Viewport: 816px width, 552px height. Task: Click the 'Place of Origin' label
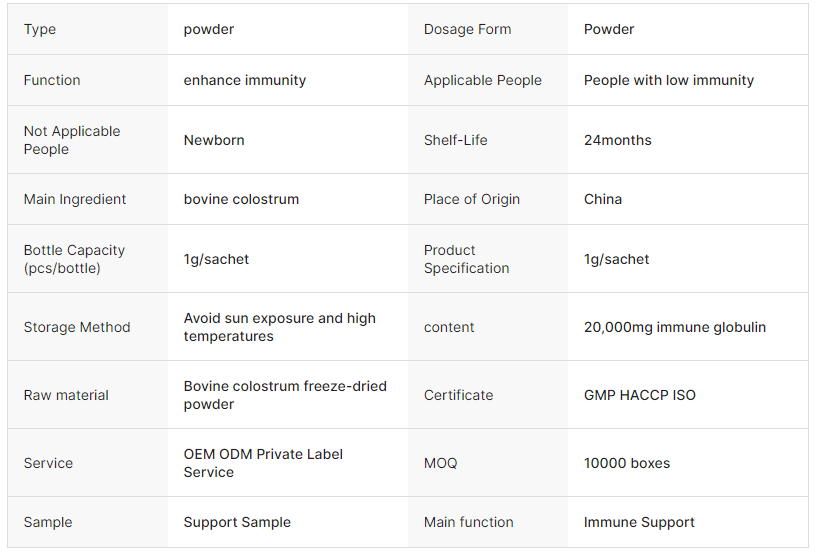(472, 199)
